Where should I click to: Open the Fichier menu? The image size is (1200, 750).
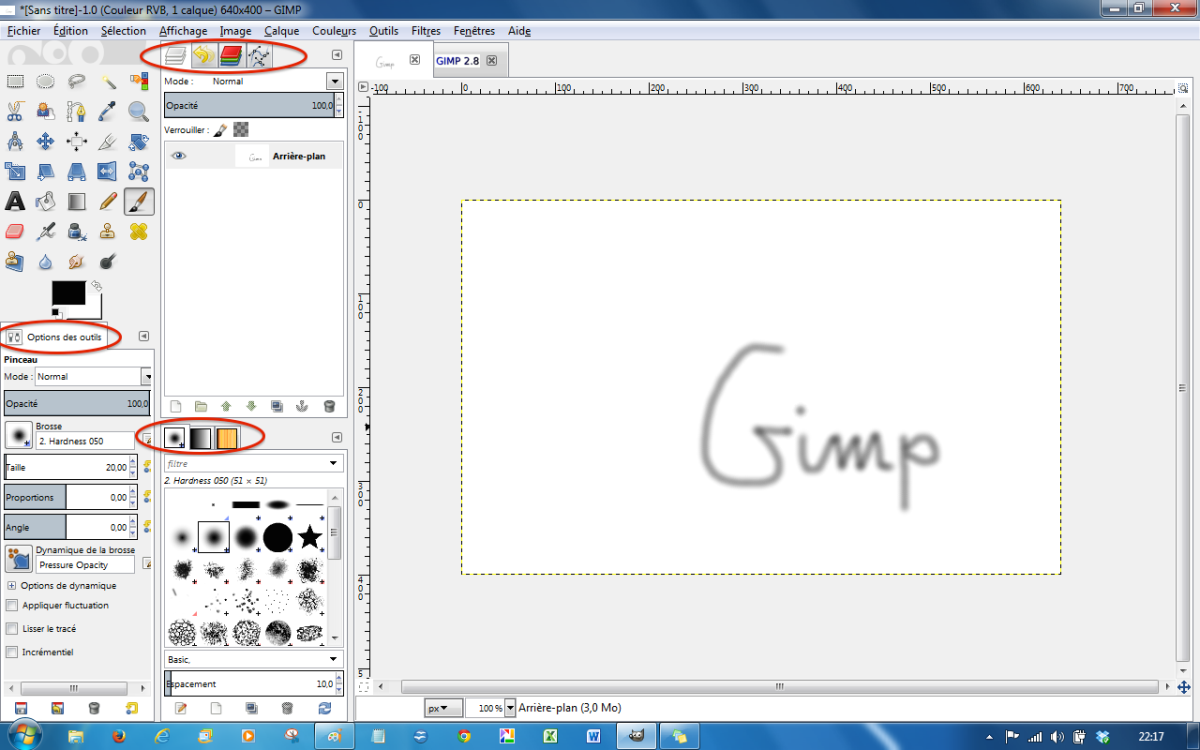[x=24, y=31]
